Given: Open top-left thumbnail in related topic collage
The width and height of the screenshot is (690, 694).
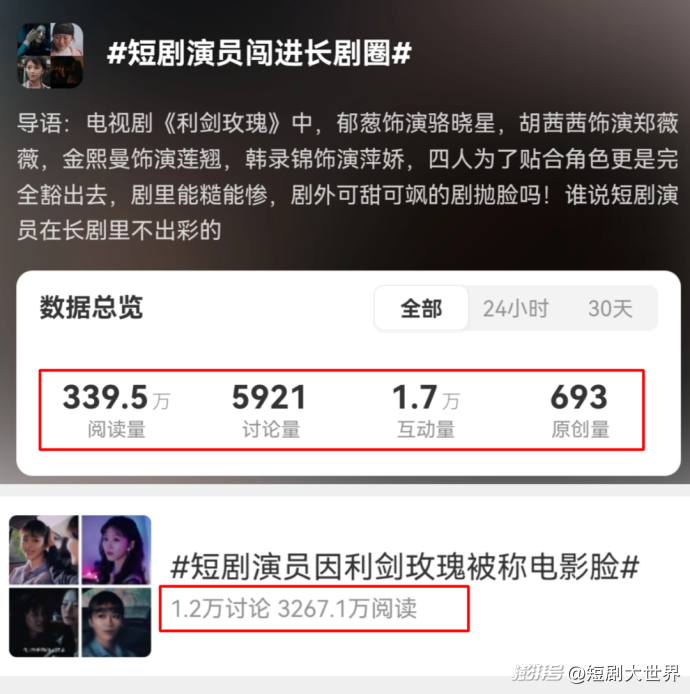Looking at the screenshot, I should (44, 550).
